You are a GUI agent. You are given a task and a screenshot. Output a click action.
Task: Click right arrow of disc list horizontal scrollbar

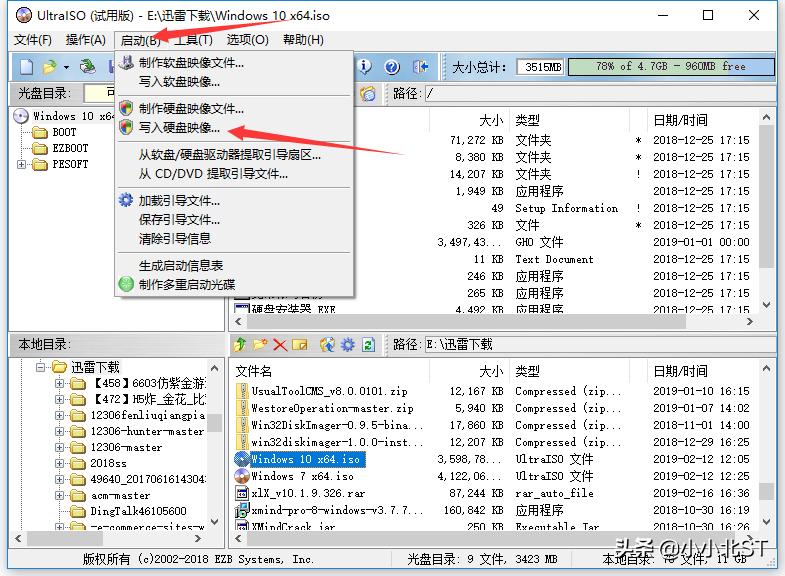coord(749,321)
